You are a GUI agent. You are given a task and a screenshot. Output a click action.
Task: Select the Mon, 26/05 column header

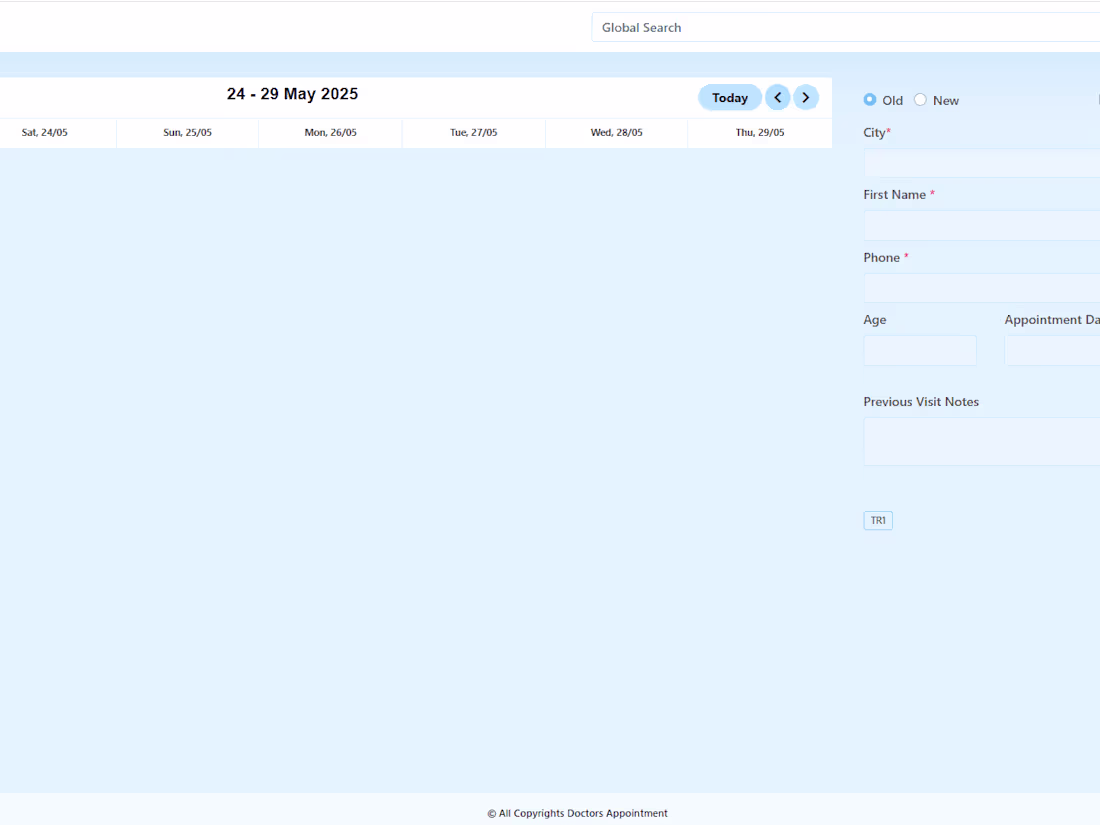[330, 132]
